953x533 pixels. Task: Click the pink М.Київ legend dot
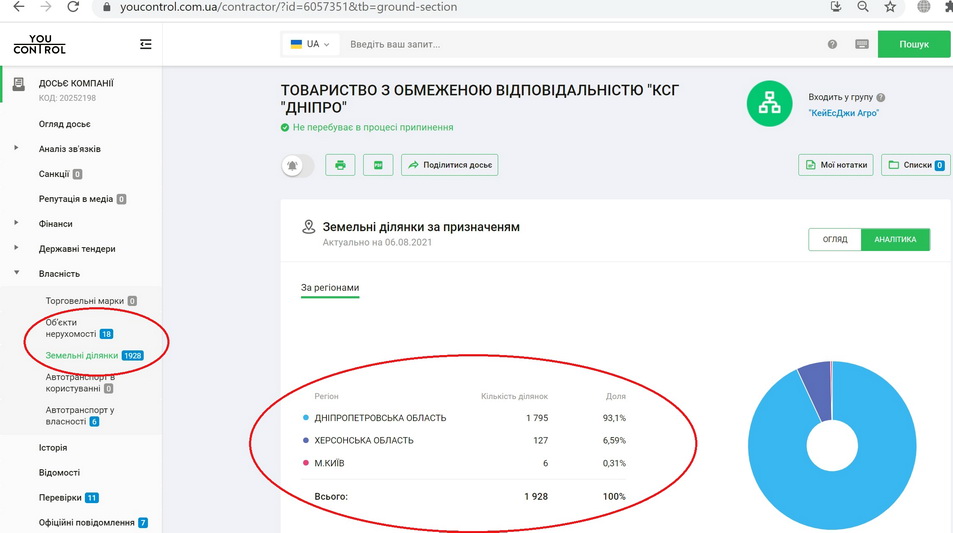(306, 463)
